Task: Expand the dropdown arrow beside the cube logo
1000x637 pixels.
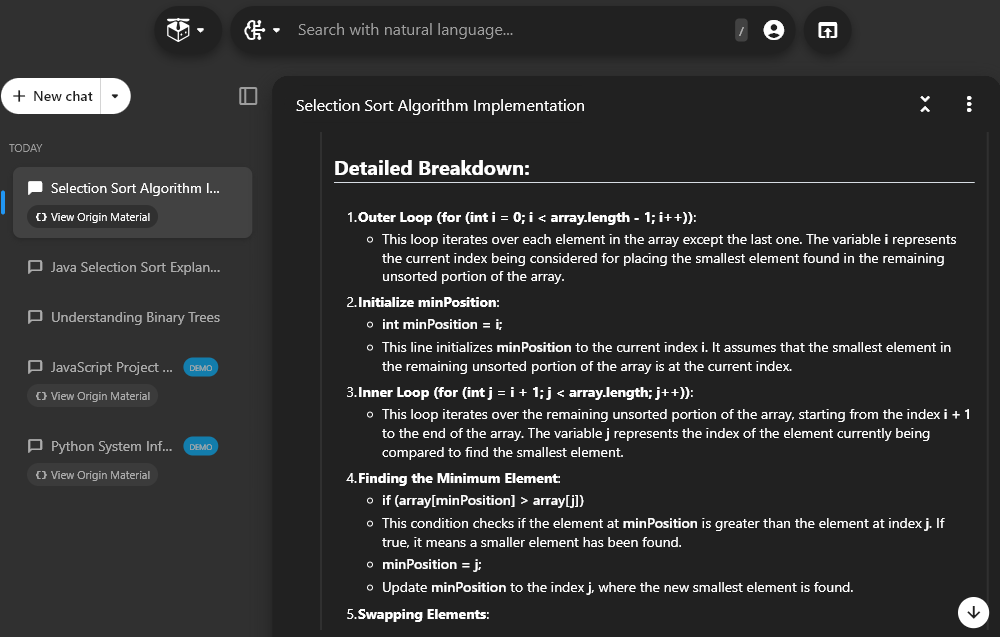Action: [x=200, y=31]
